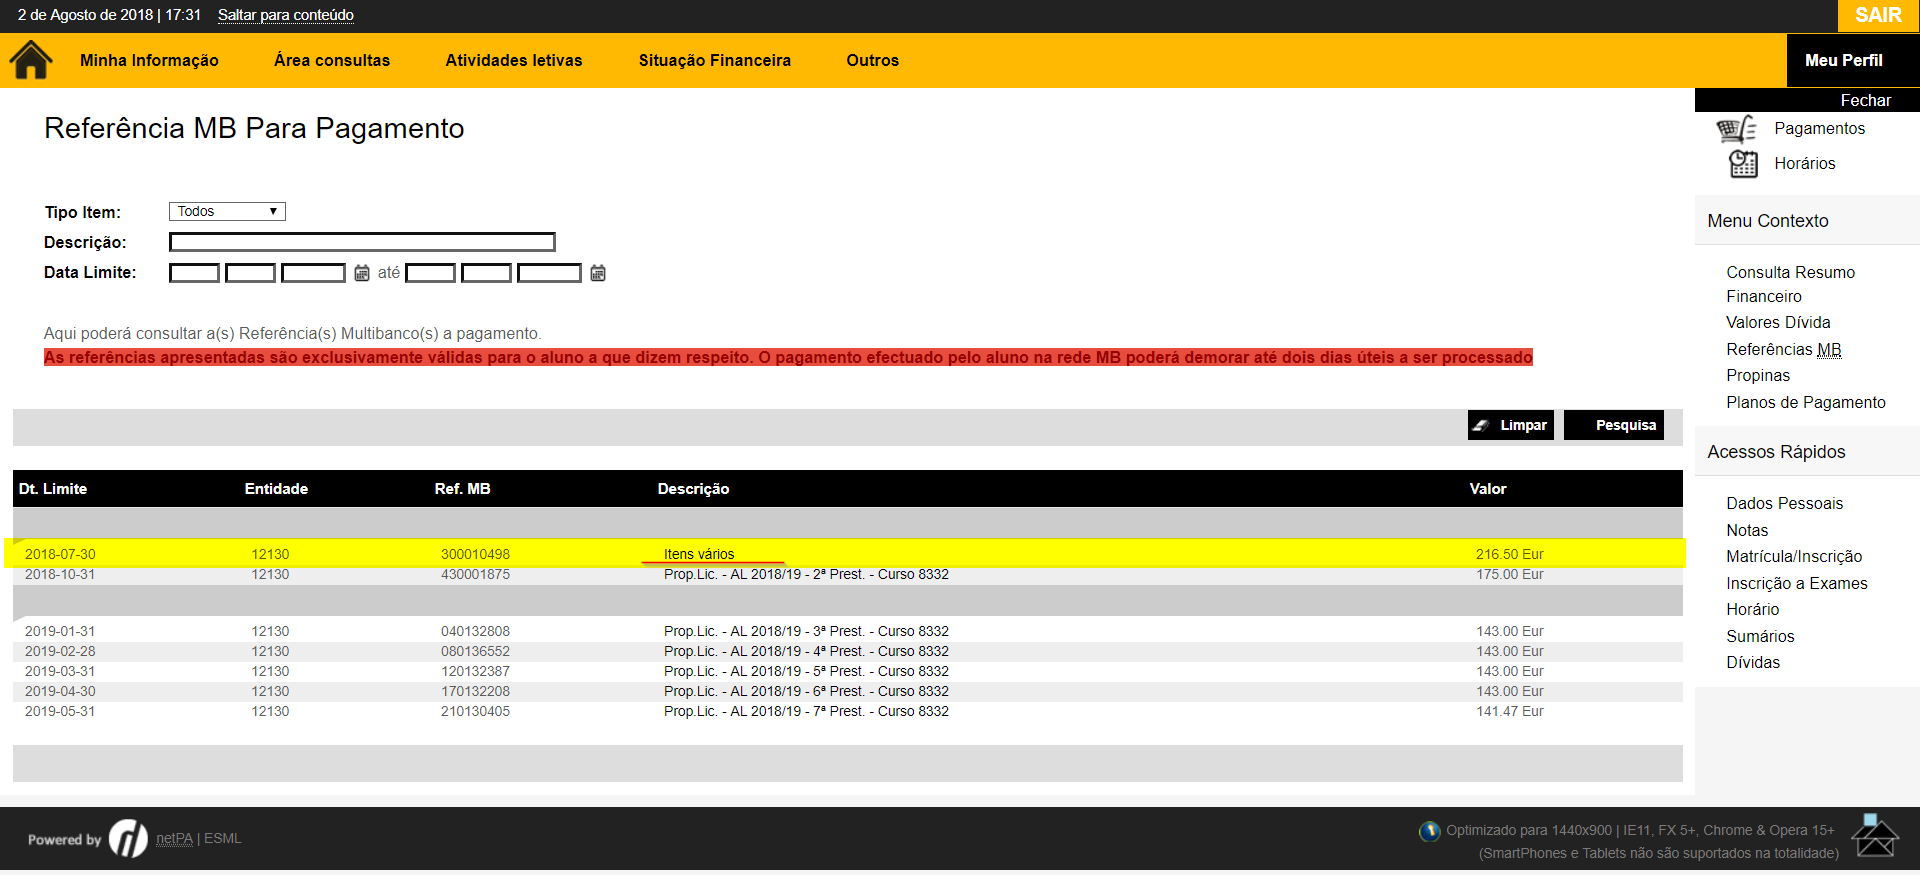
Task: Focus the first date field after 'até'
Action: point(430,273)
